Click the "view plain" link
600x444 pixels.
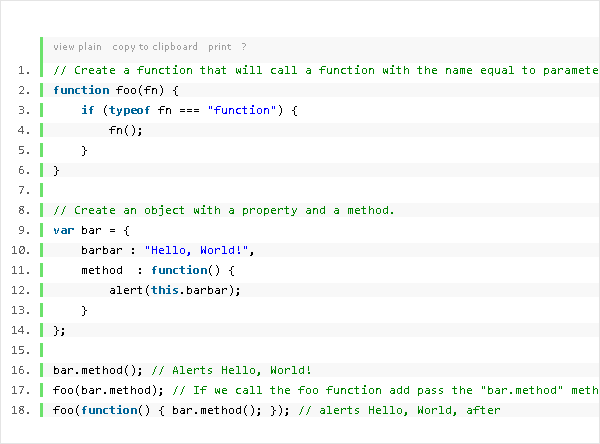(x=77, y=47)
